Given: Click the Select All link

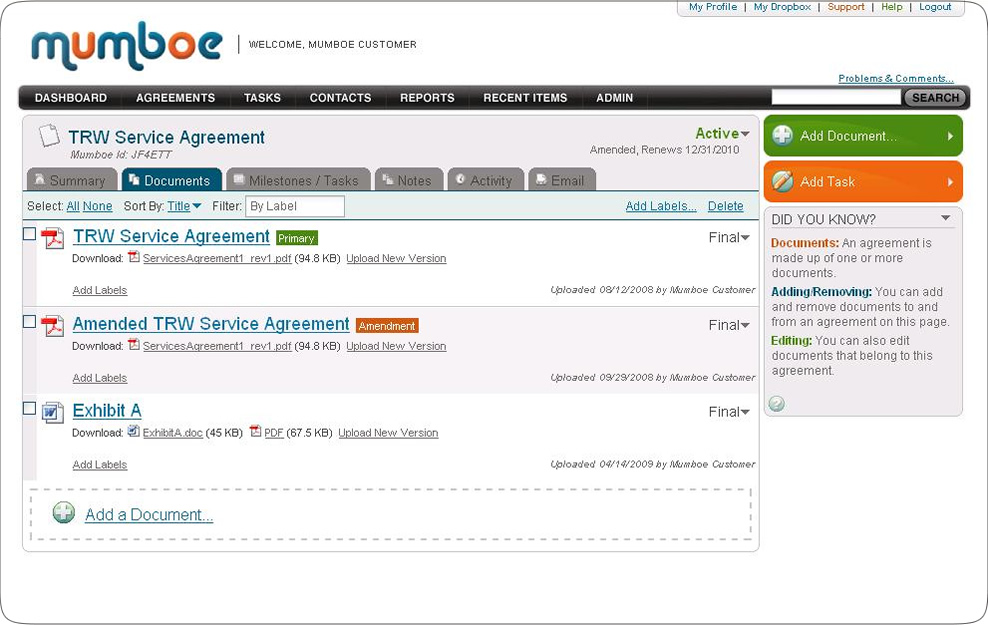Looking at the screenshot, I should pos(73,206).
